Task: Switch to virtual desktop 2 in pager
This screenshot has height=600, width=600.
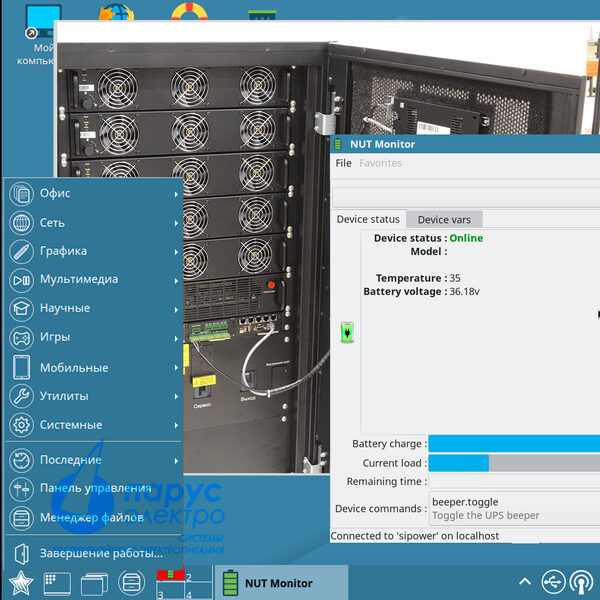Action: coord(199,575)
